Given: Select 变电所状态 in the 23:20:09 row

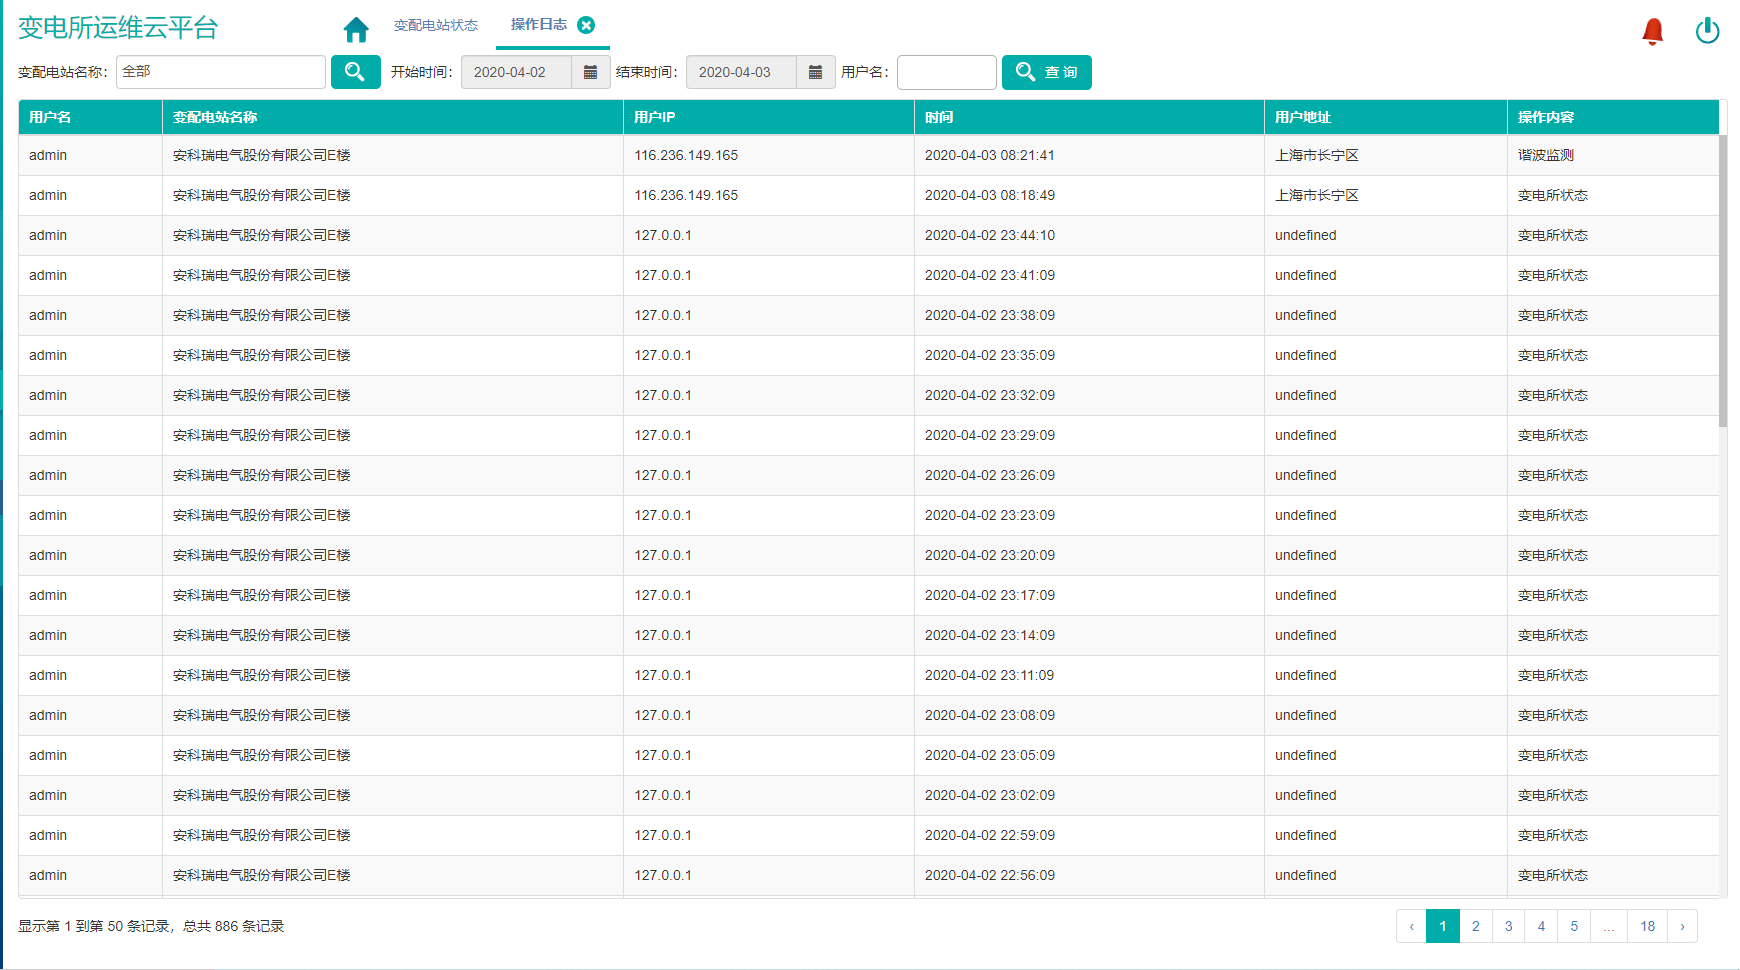Looking at the screenshot, I should click(1553, 555).
